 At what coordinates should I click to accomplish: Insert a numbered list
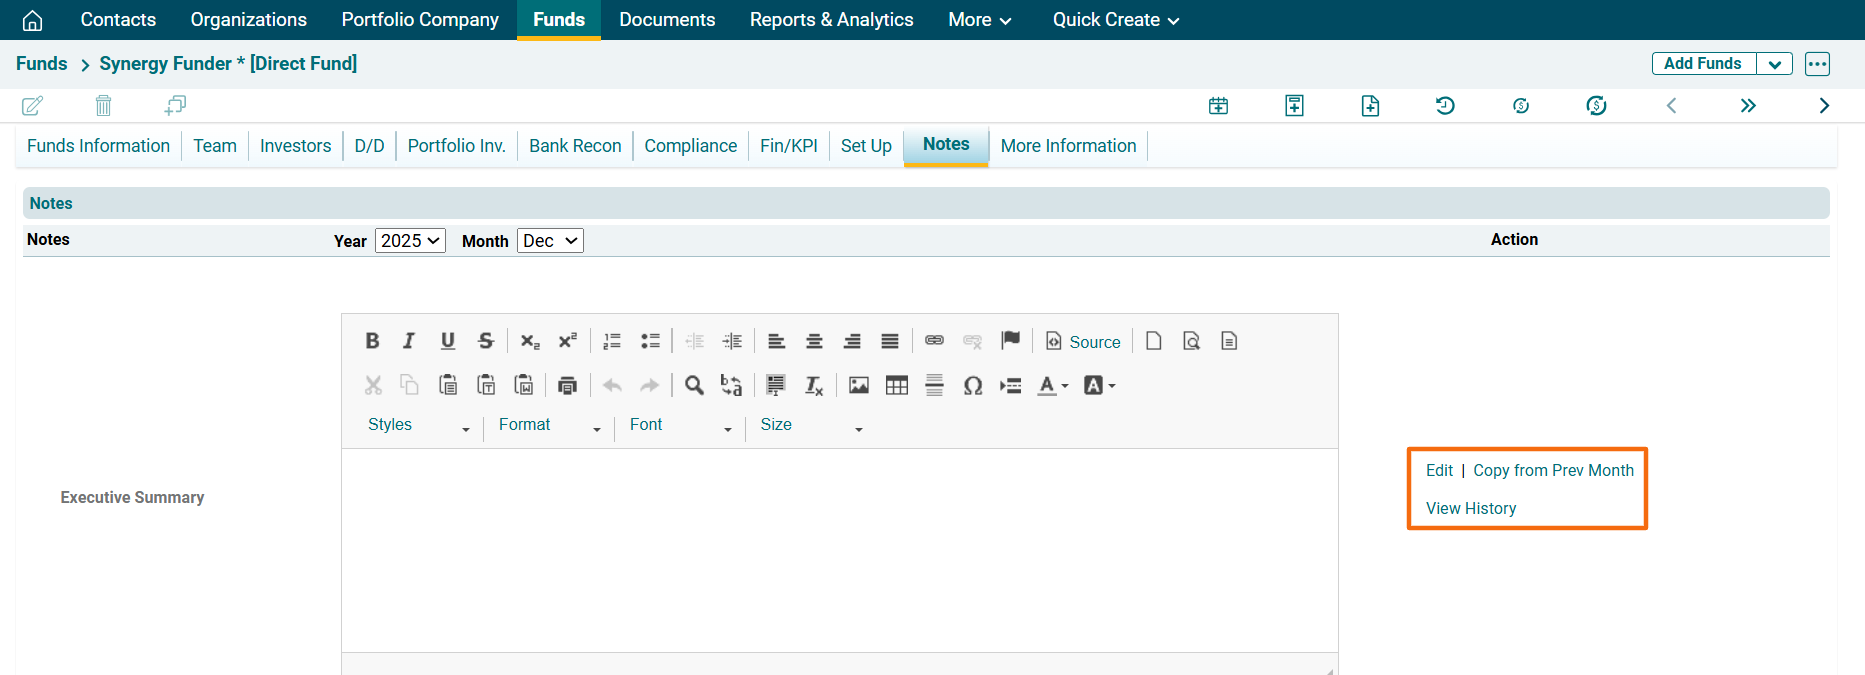click(x=612, y=341)
